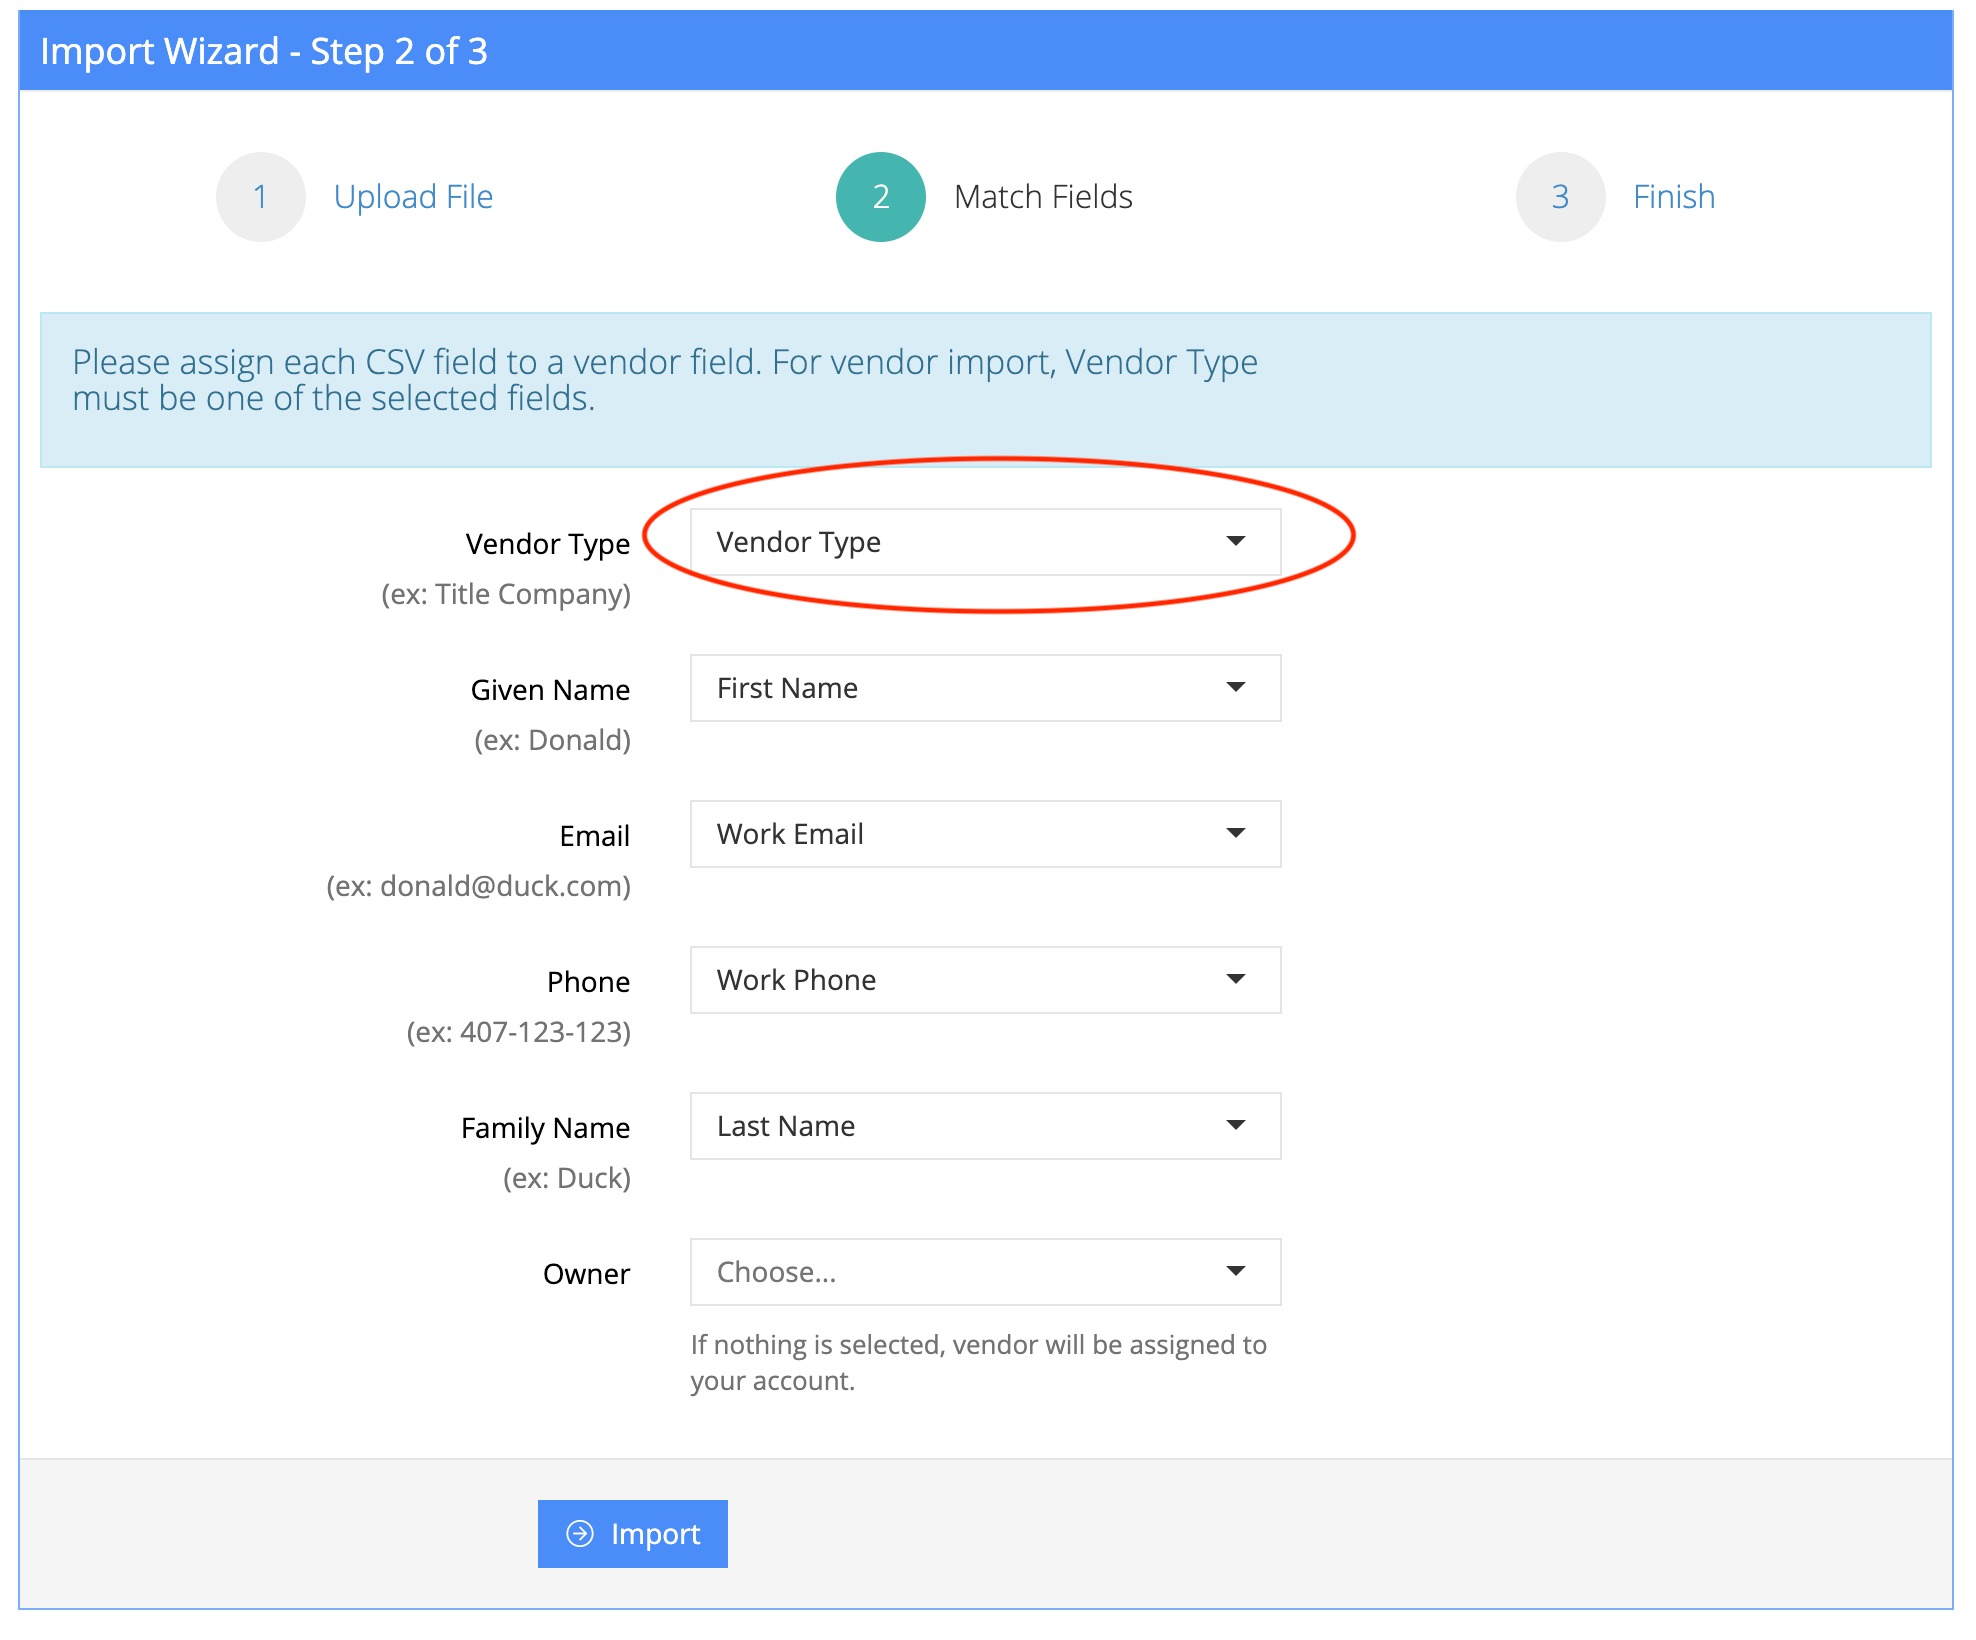
Task: Click the Work Phone dropdown caret
Action: click(1235, 979)
